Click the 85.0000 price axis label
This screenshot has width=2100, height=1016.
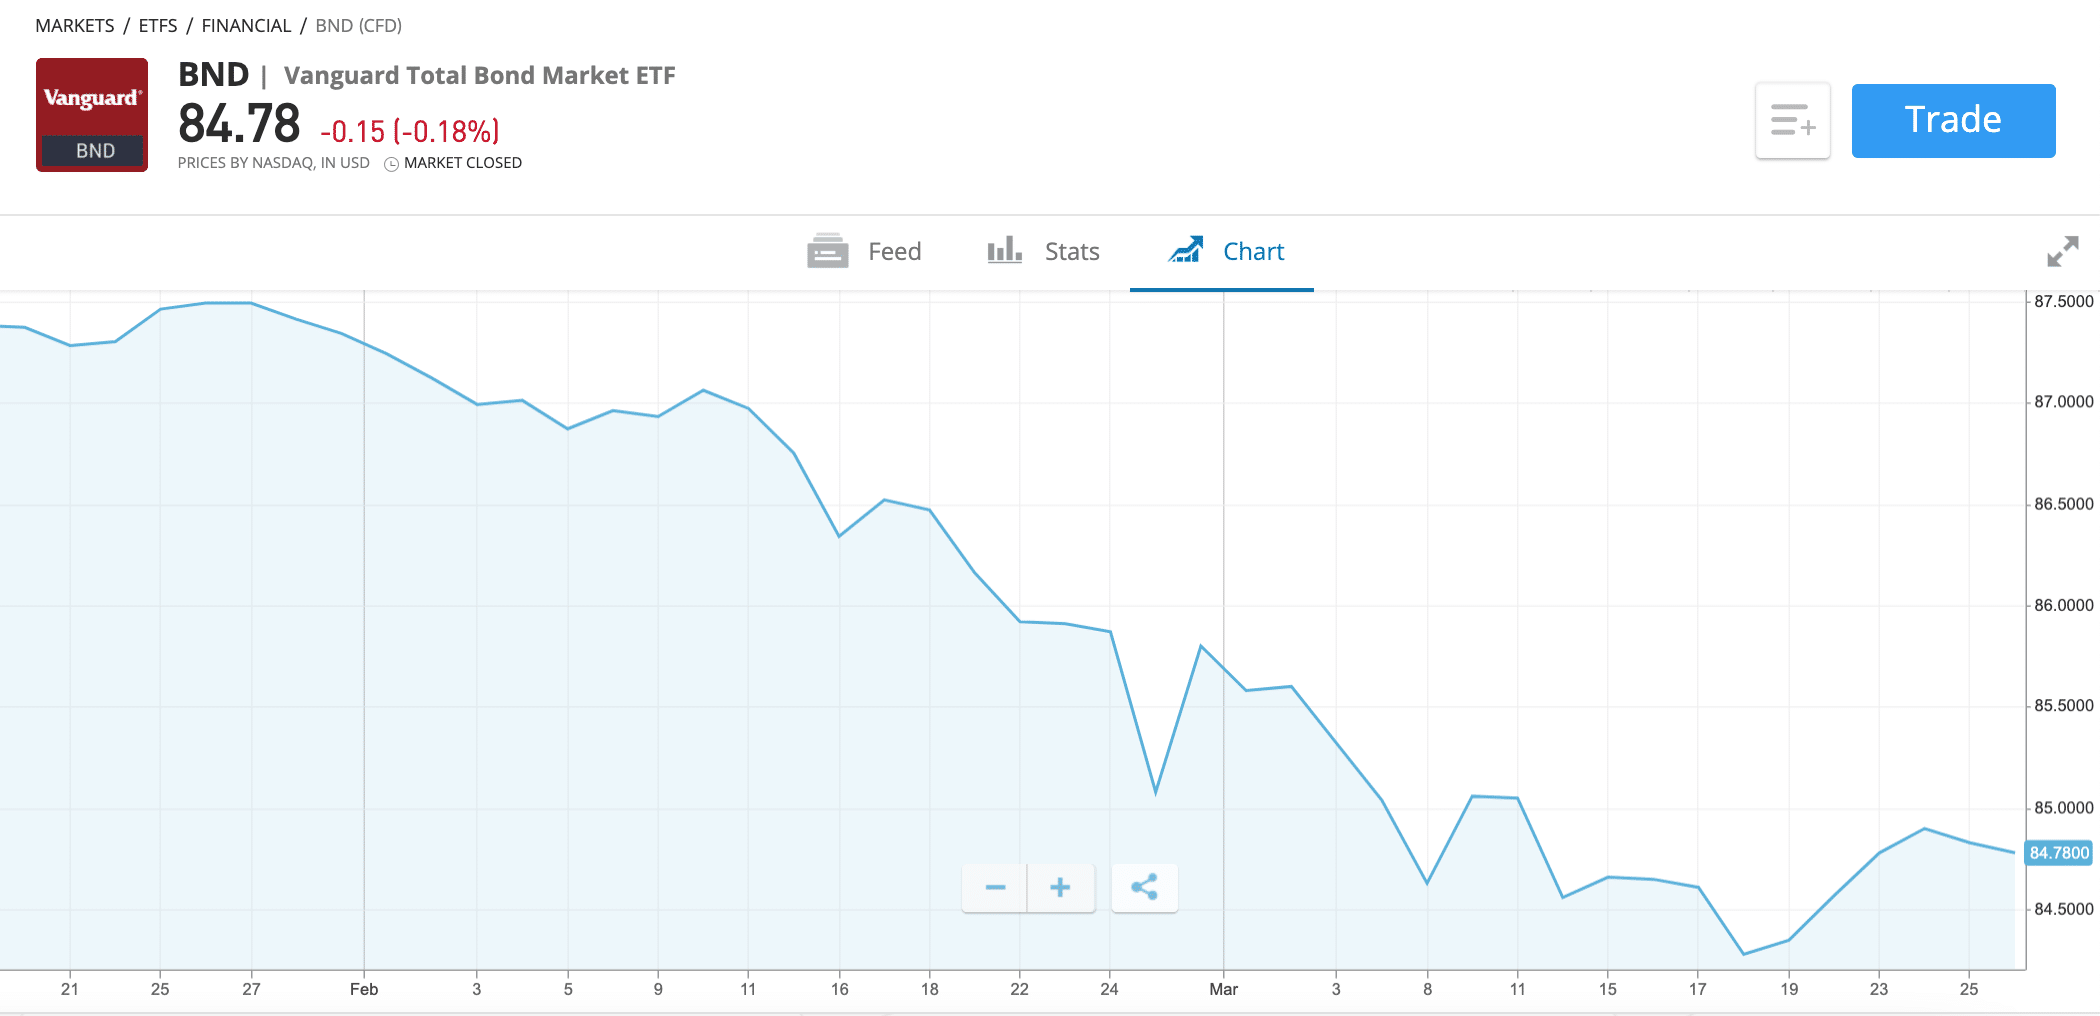coord(2064,807)
